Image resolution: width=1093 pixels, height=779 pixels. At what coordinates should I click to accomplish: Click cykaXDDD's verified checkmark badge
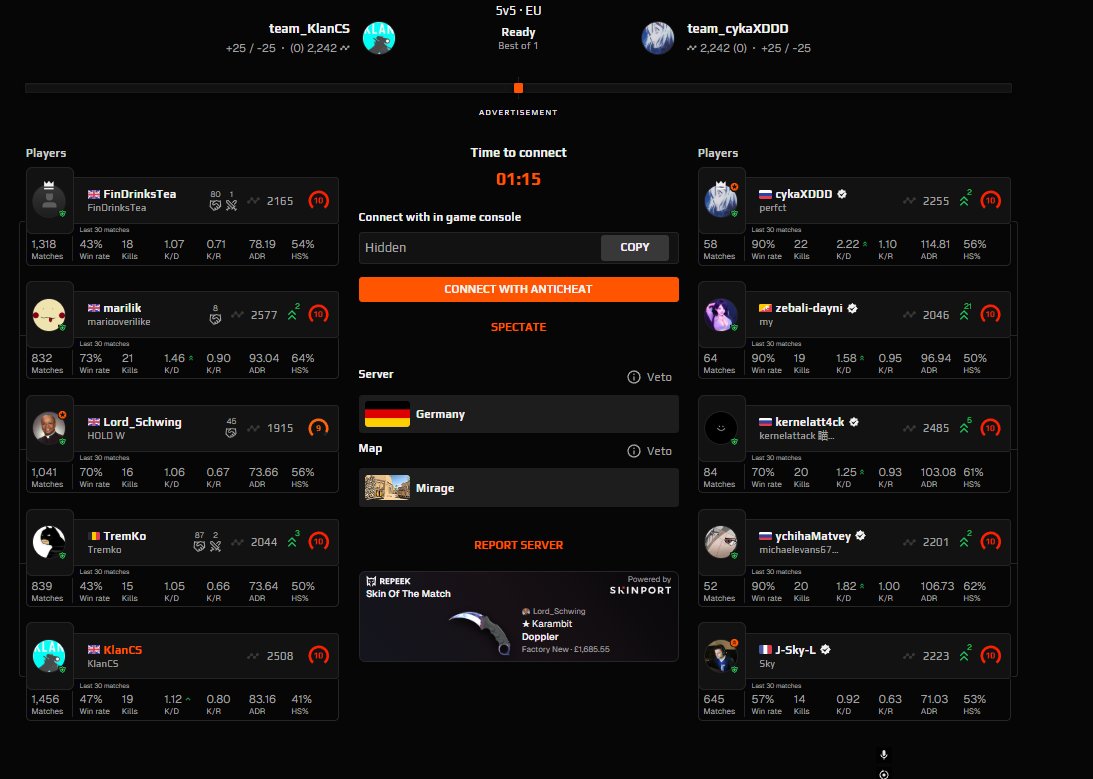coord(842,194)
